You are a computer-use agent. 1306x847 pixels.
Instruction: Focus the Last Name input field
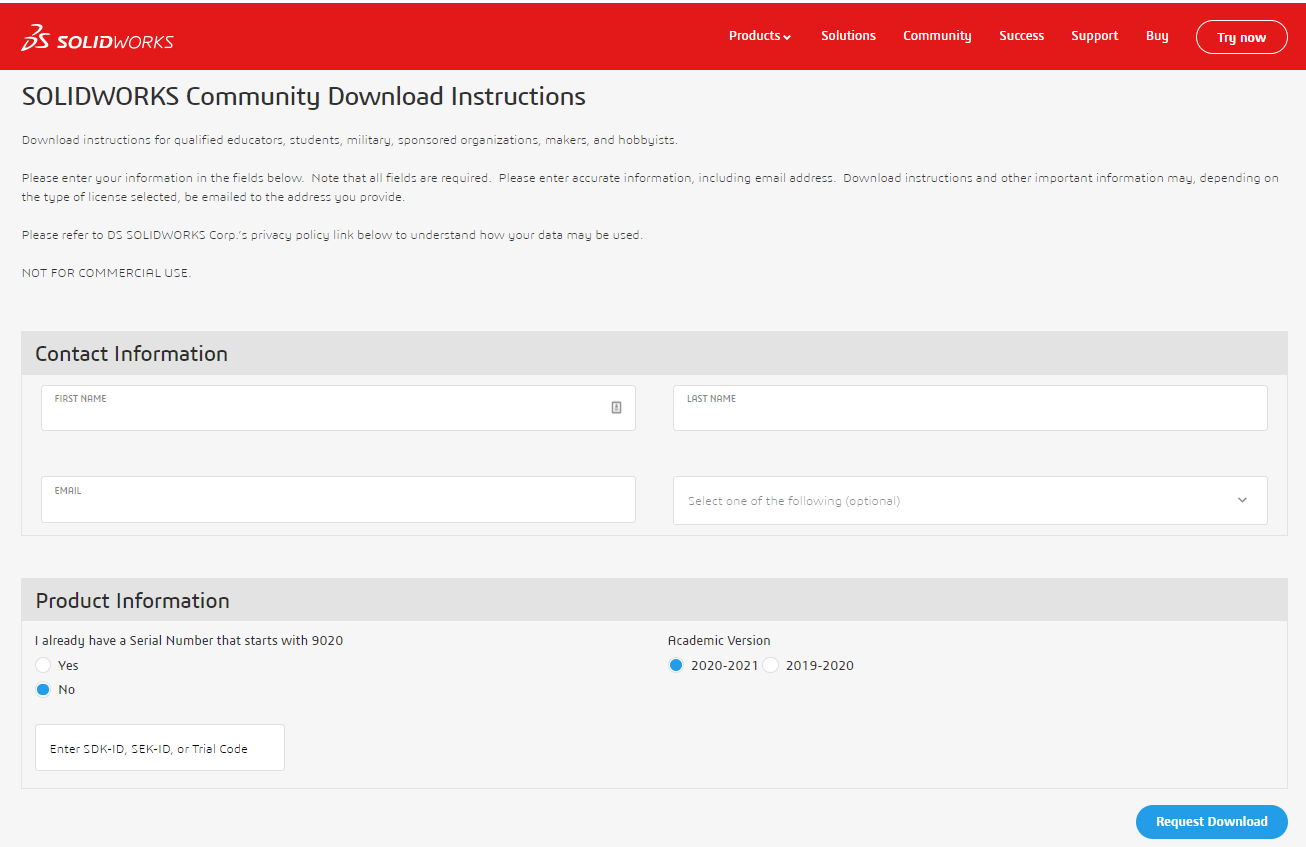970,408
